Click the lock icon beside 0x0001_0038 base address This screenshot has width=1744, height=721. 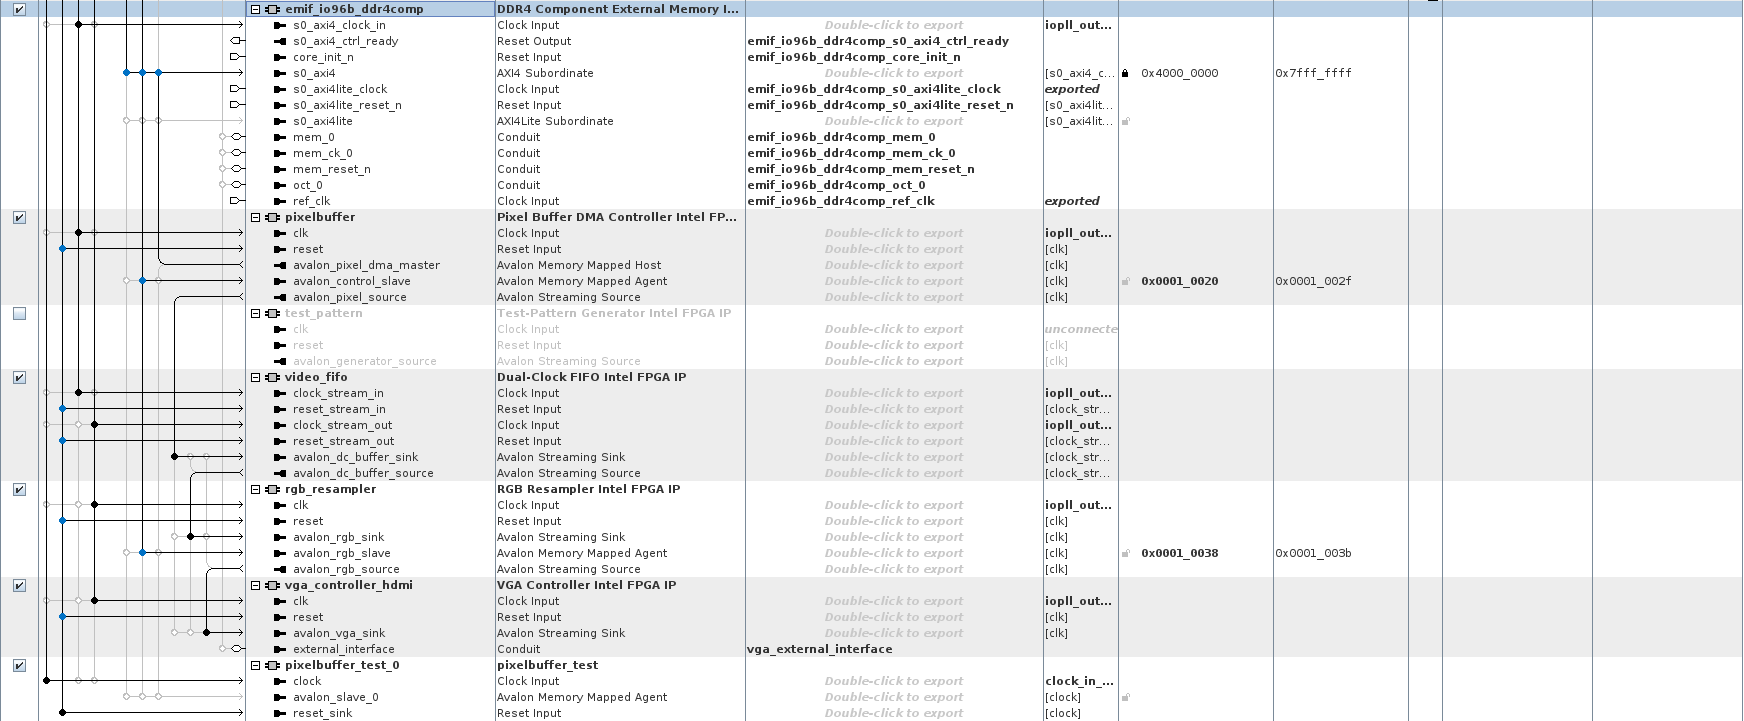point(1125,553)
